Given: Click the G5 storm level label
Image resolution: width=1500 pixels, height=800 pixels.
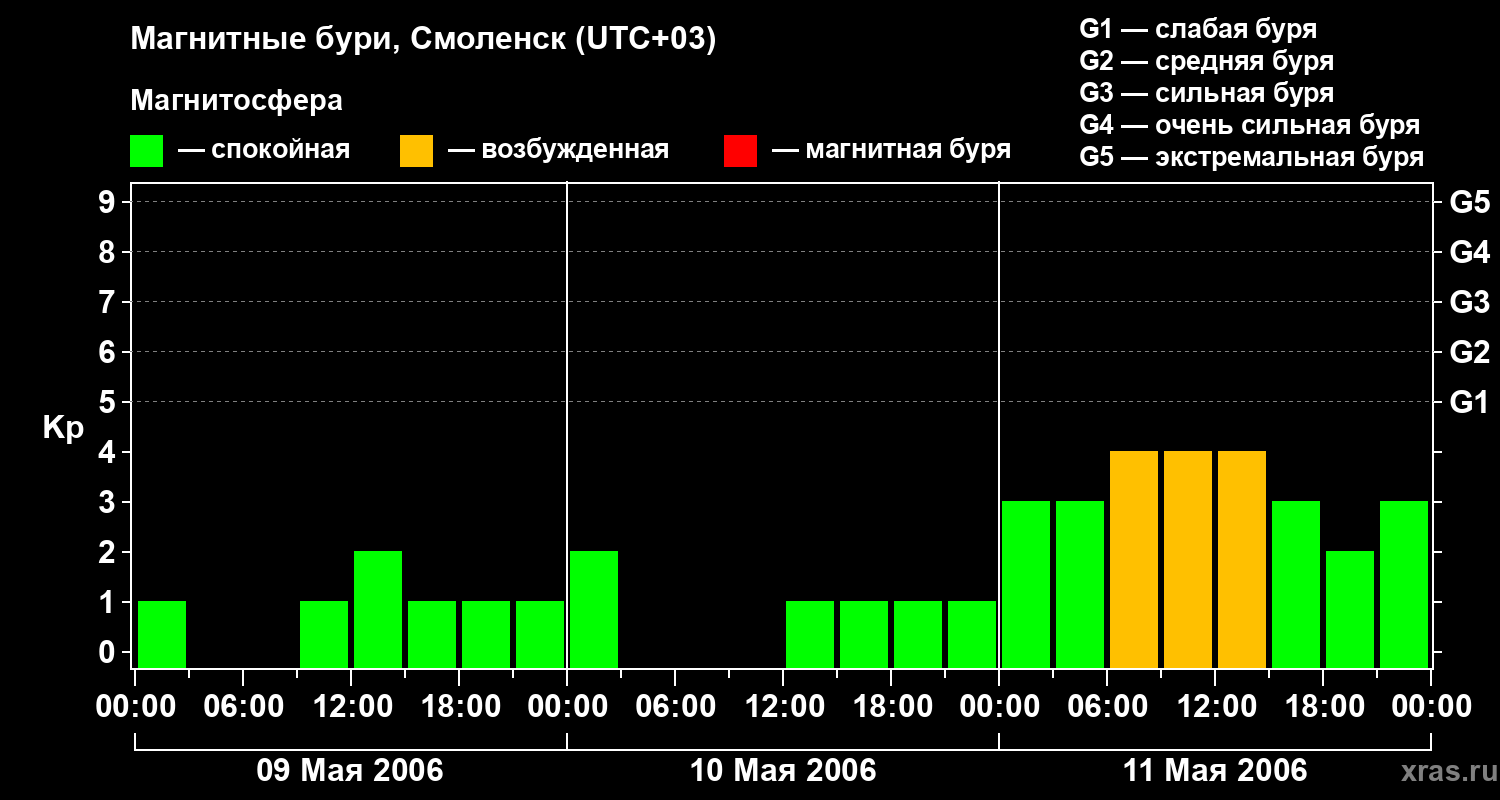Looking at the screenshot, I should point(1469,203).
